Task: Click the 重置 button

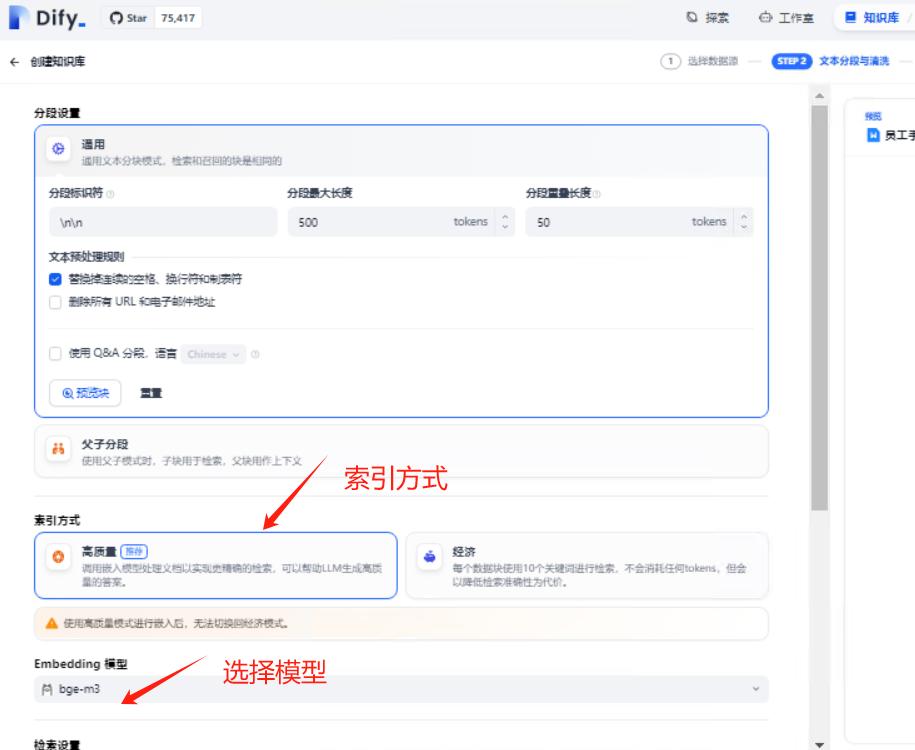Action: pos(151,393)
